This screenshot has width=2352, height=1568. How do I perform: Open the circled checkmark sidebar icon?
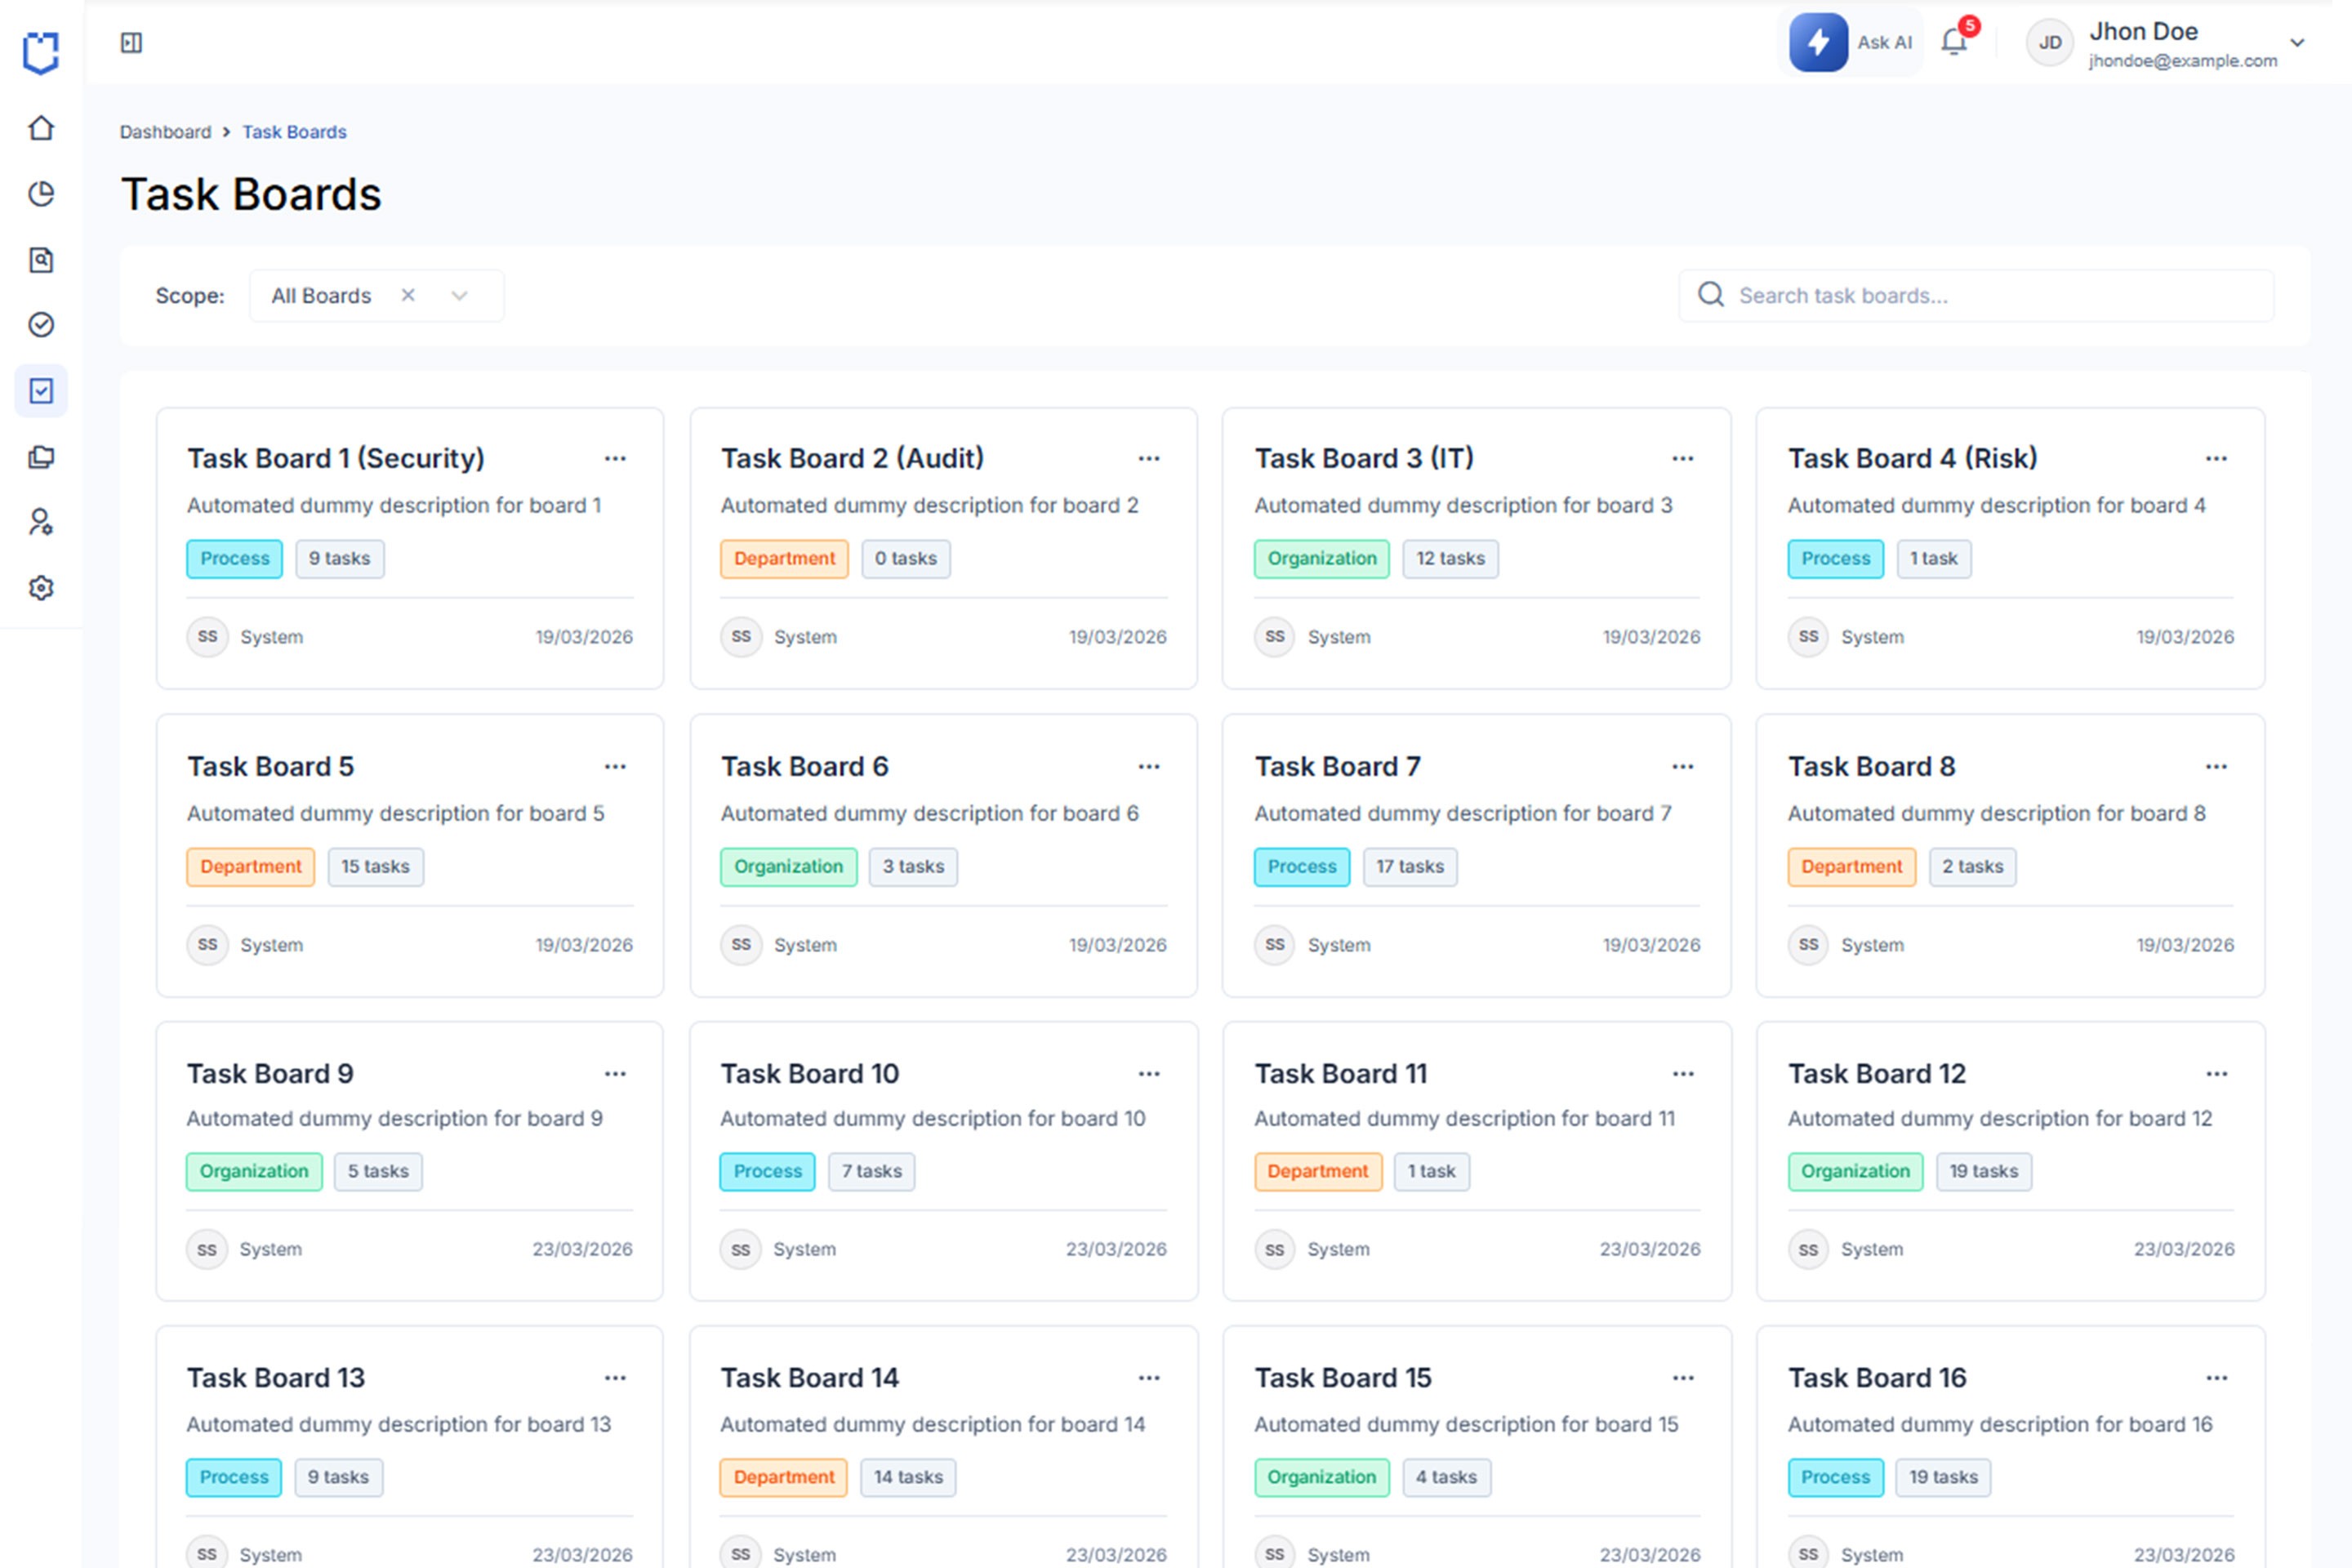click(x=41, y=325)
